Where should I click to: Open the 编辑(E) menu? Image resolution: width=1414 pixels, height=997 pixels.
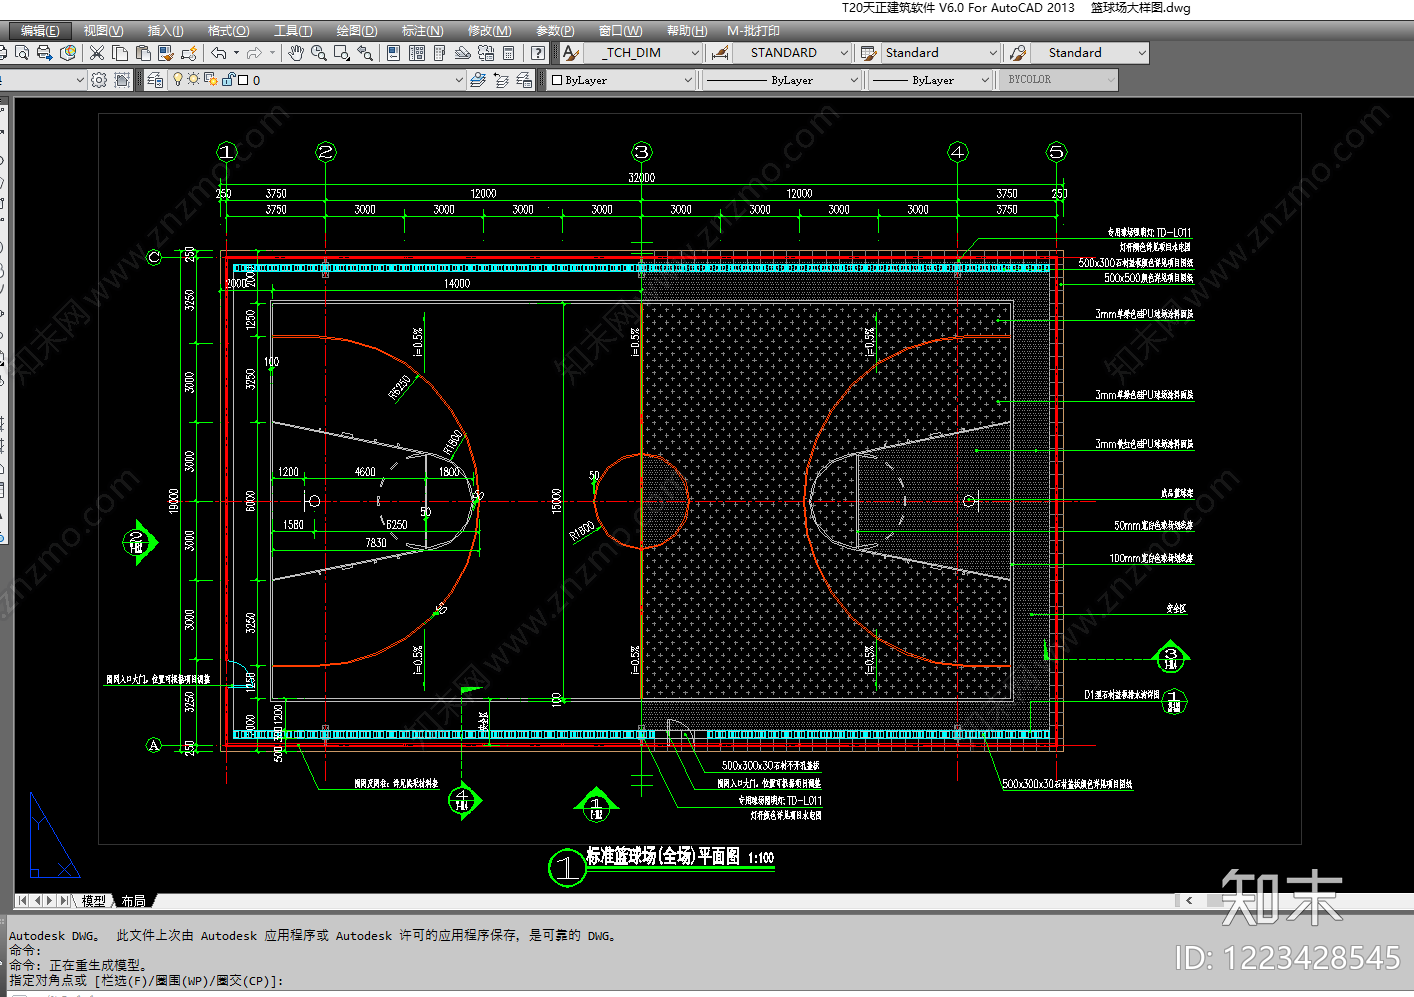[40, 31]
